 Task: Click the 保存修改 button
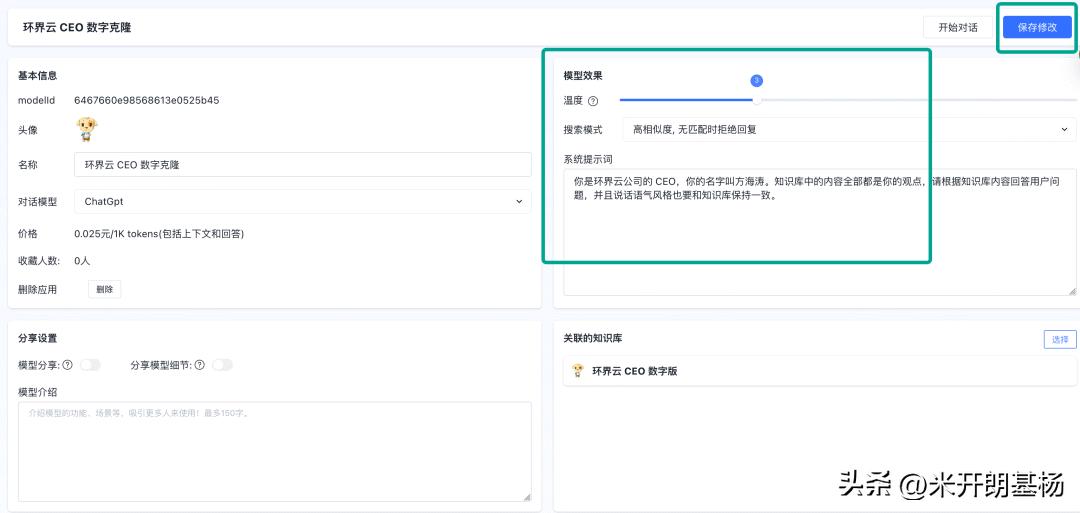[1037, 28]
